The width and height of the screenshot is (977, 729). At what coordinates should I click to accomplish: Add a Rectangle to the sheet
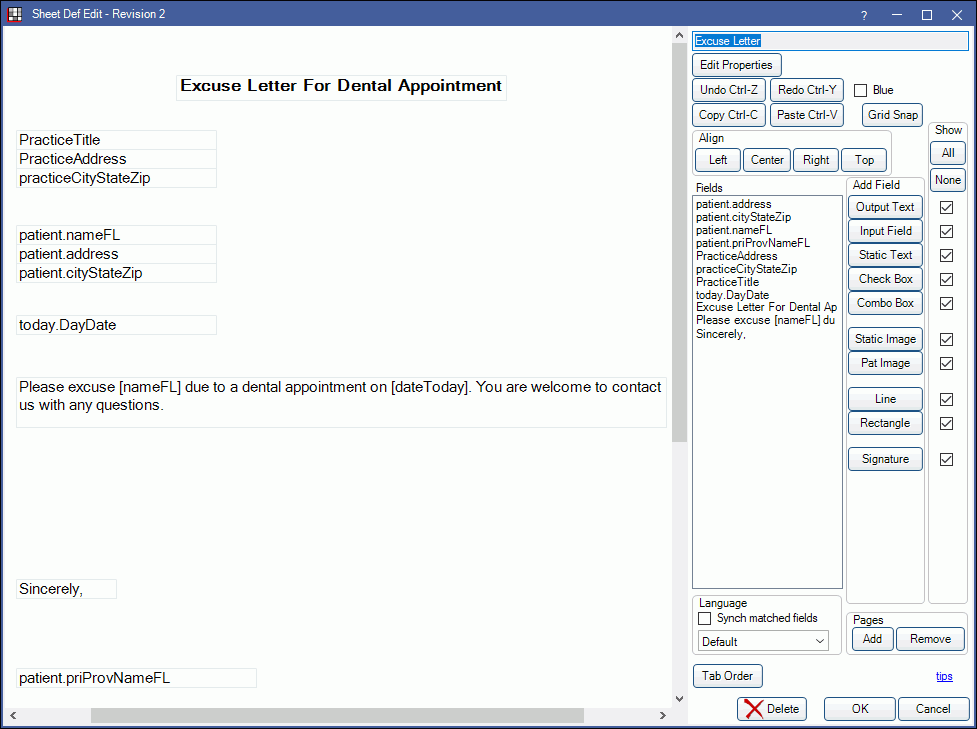click(x=885, y=423)
